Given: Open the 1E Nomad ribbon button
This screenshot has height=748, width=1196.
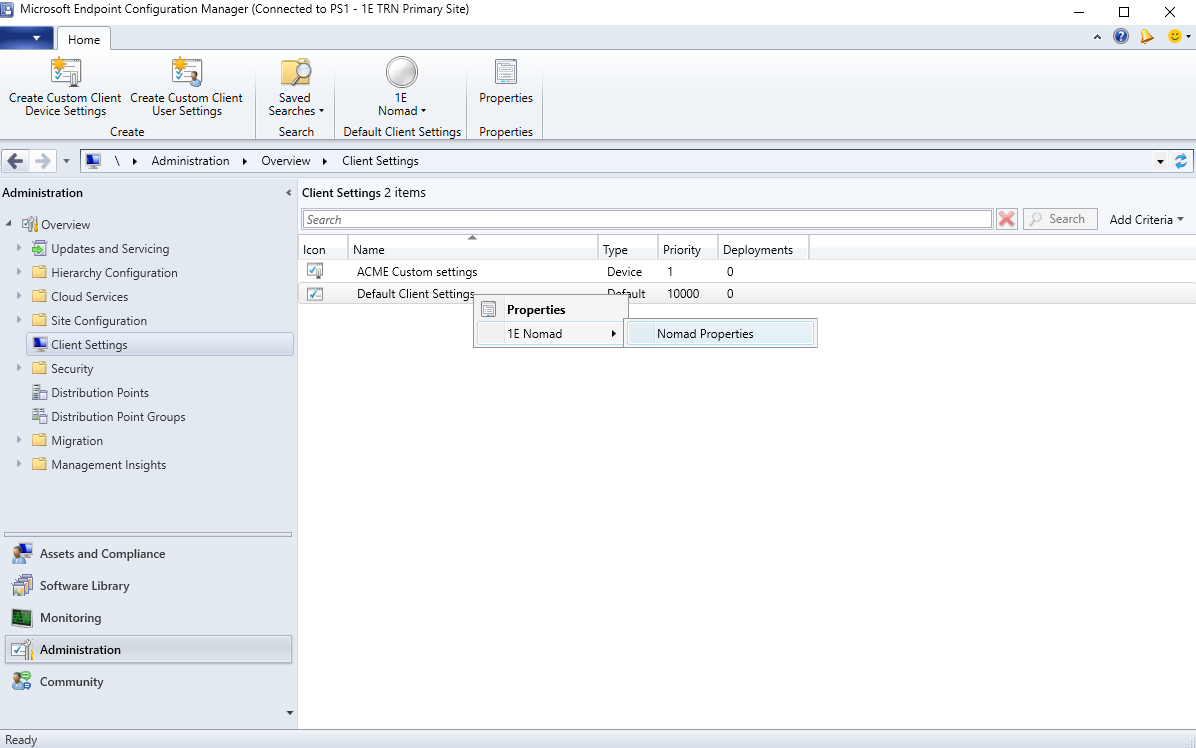Looking at the screenshot, I should (x=401, y=88).
